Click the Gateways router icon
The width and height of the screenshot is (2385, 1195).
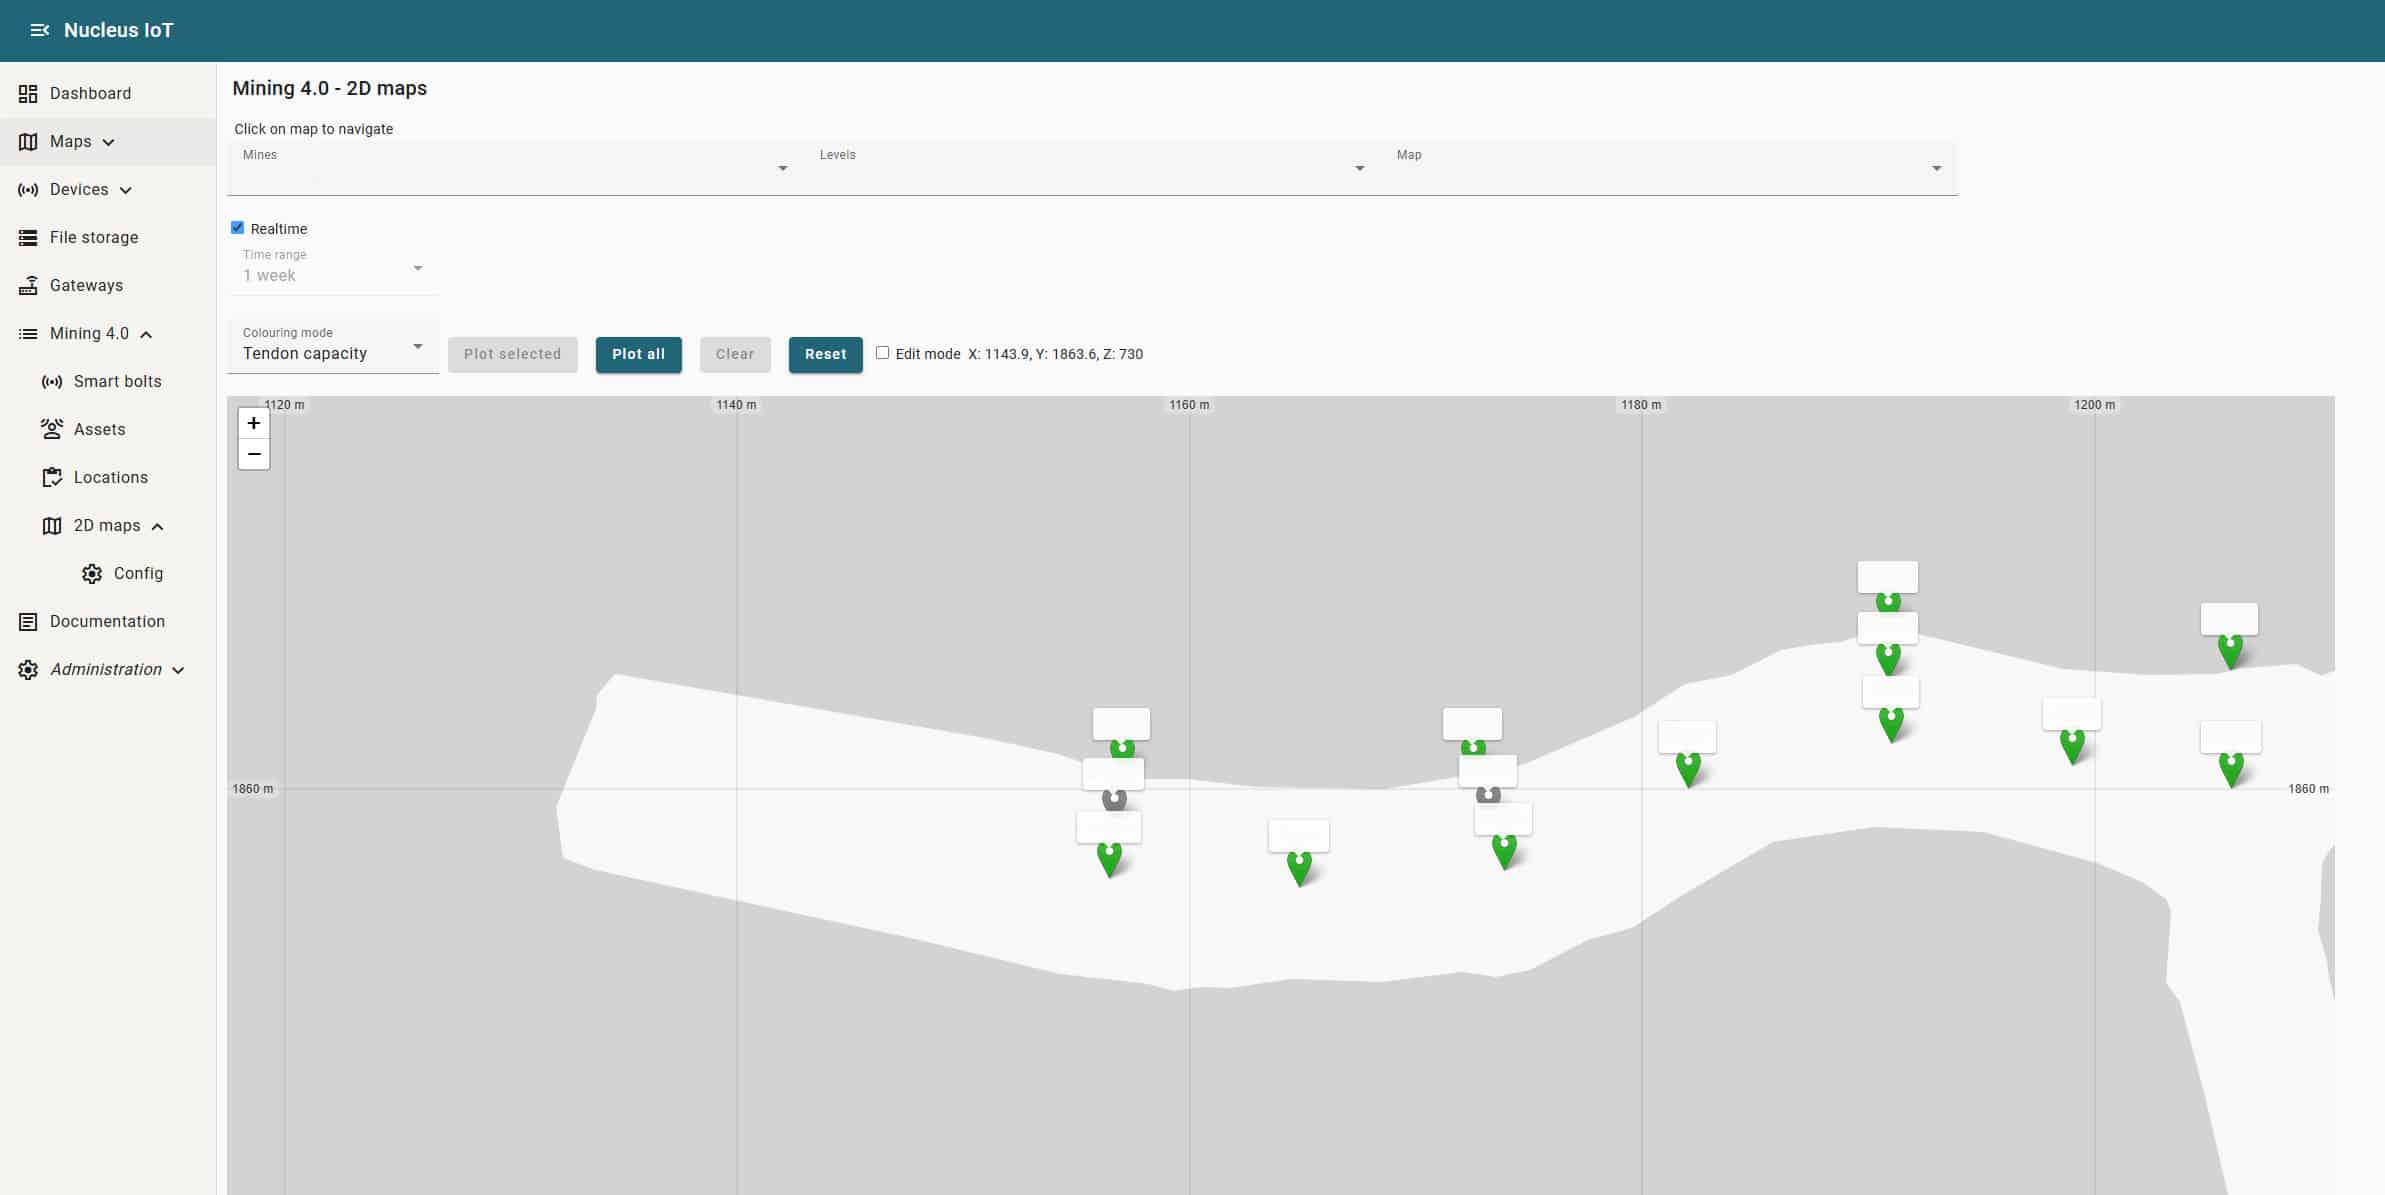click(x=28, y=285)
